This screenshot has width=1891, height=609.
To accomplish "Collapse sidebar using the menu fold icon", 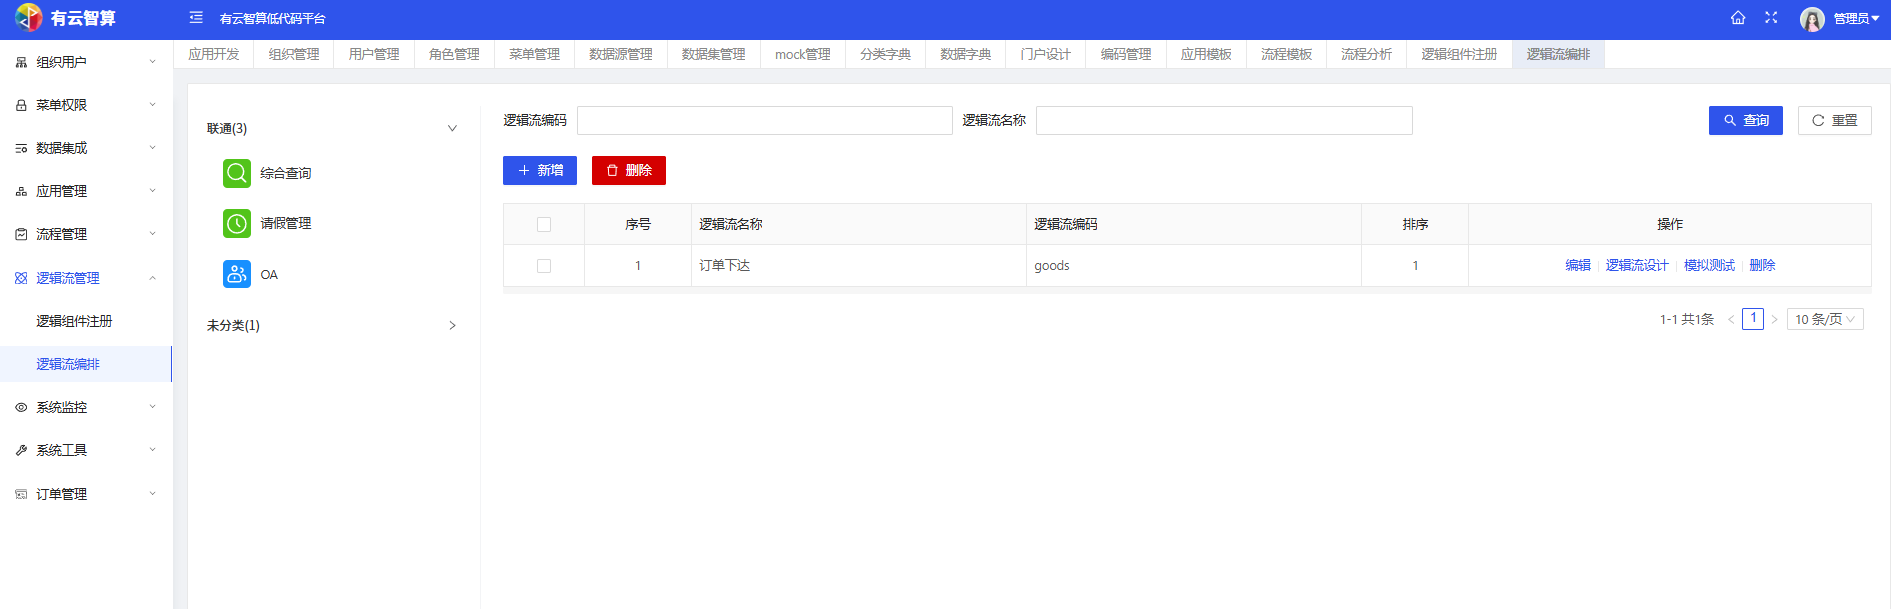I will [196, 18].
